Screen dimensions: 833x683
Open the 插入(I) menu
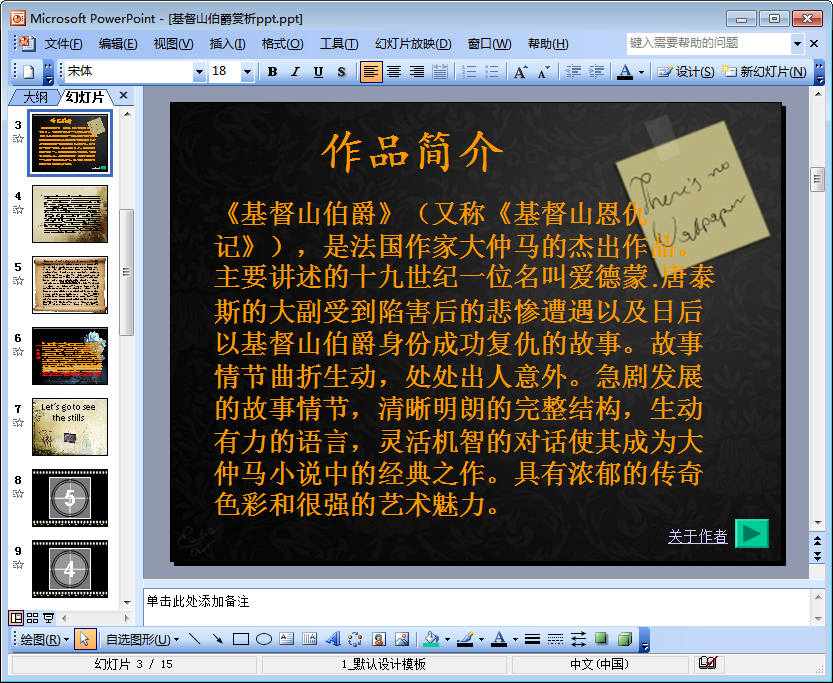click(227, 44)
